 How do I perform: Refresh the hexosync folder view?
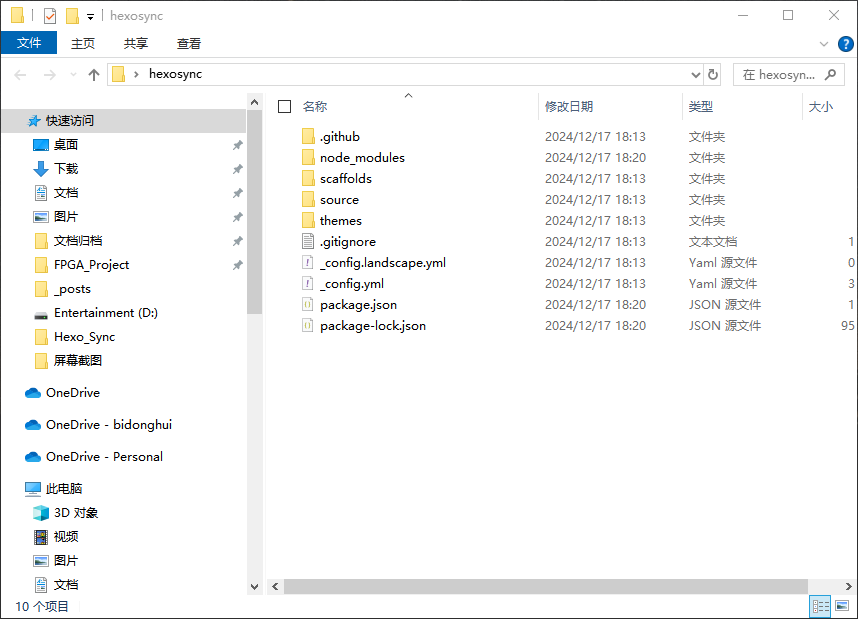[712, 75]
